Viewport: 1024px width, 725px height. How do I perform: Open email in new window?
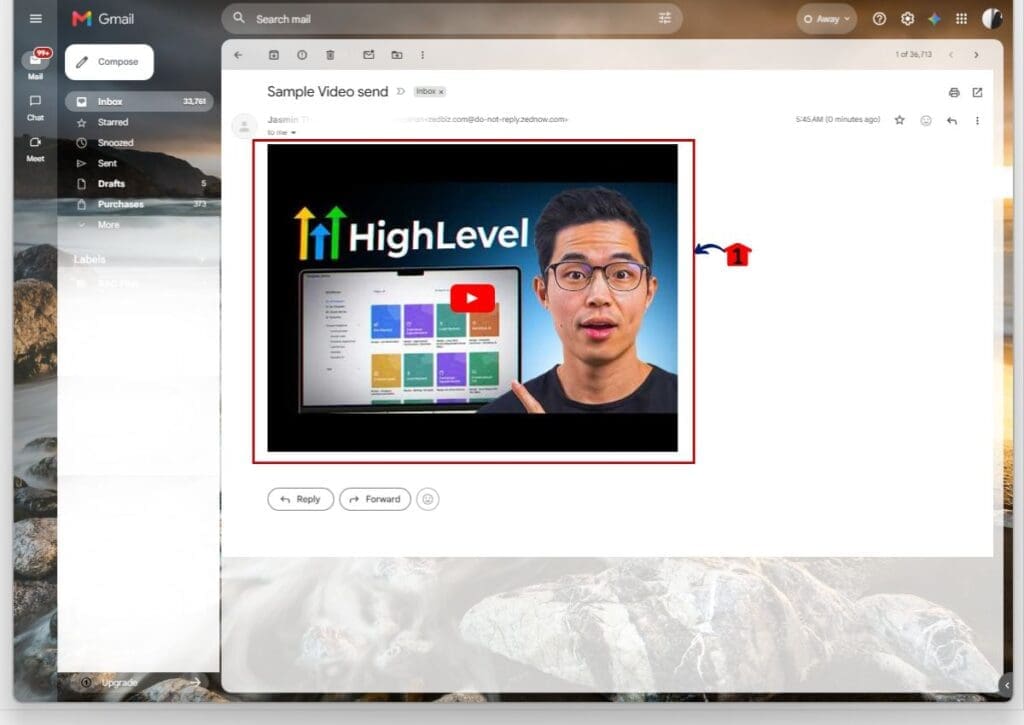pos(978,93)
